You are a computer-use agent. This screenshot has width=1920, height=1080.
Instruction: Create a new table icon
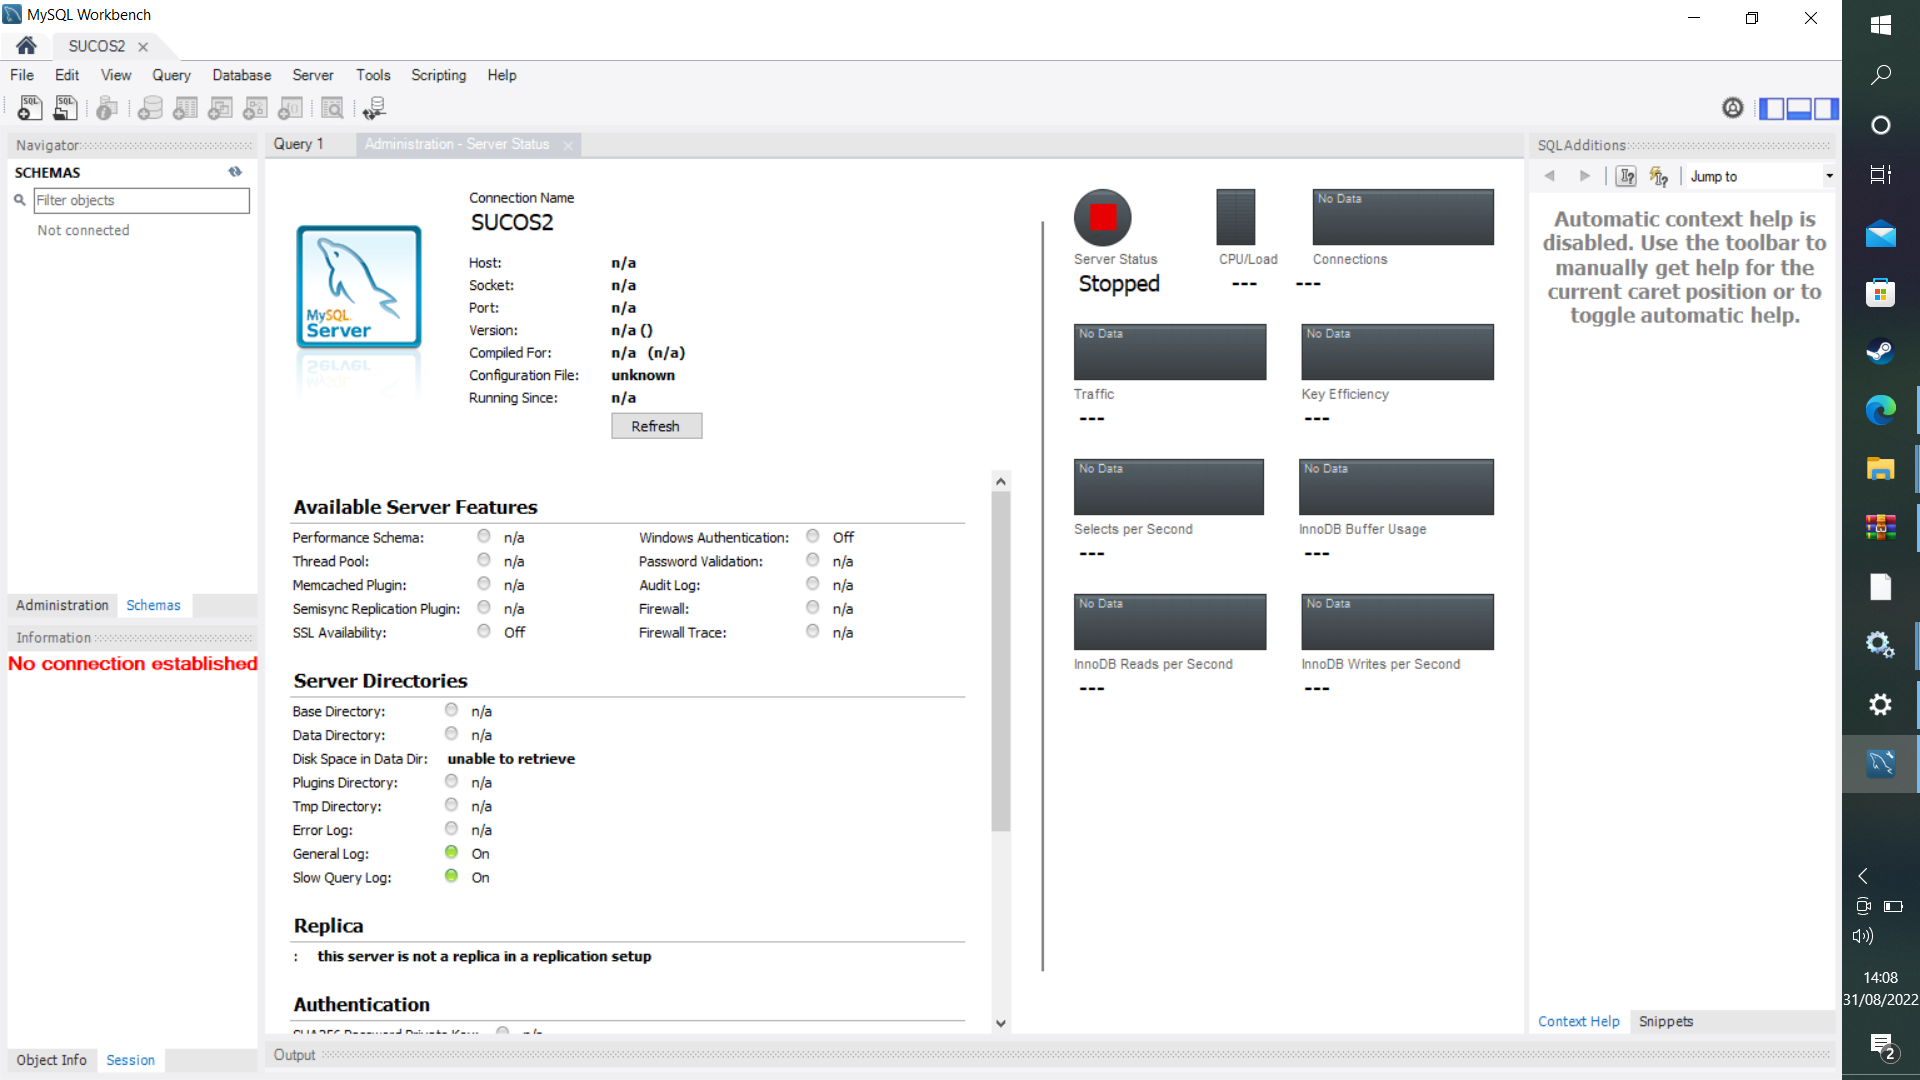click(185, 108)
